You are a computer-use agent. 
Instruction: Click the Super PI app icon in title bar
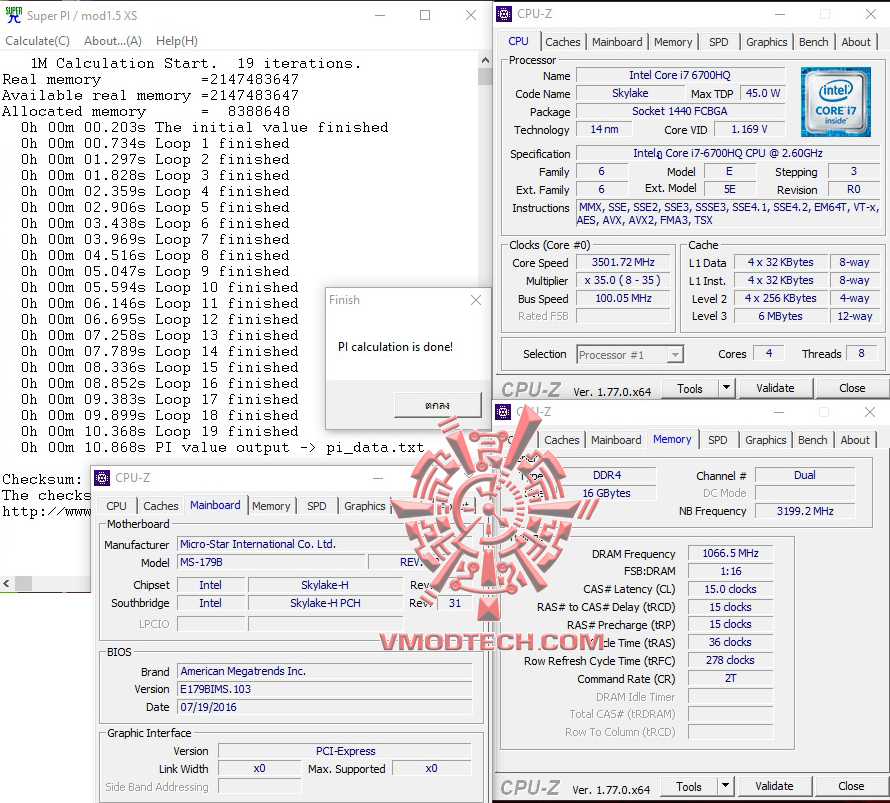pyautogui.click(x=14, y=15)
